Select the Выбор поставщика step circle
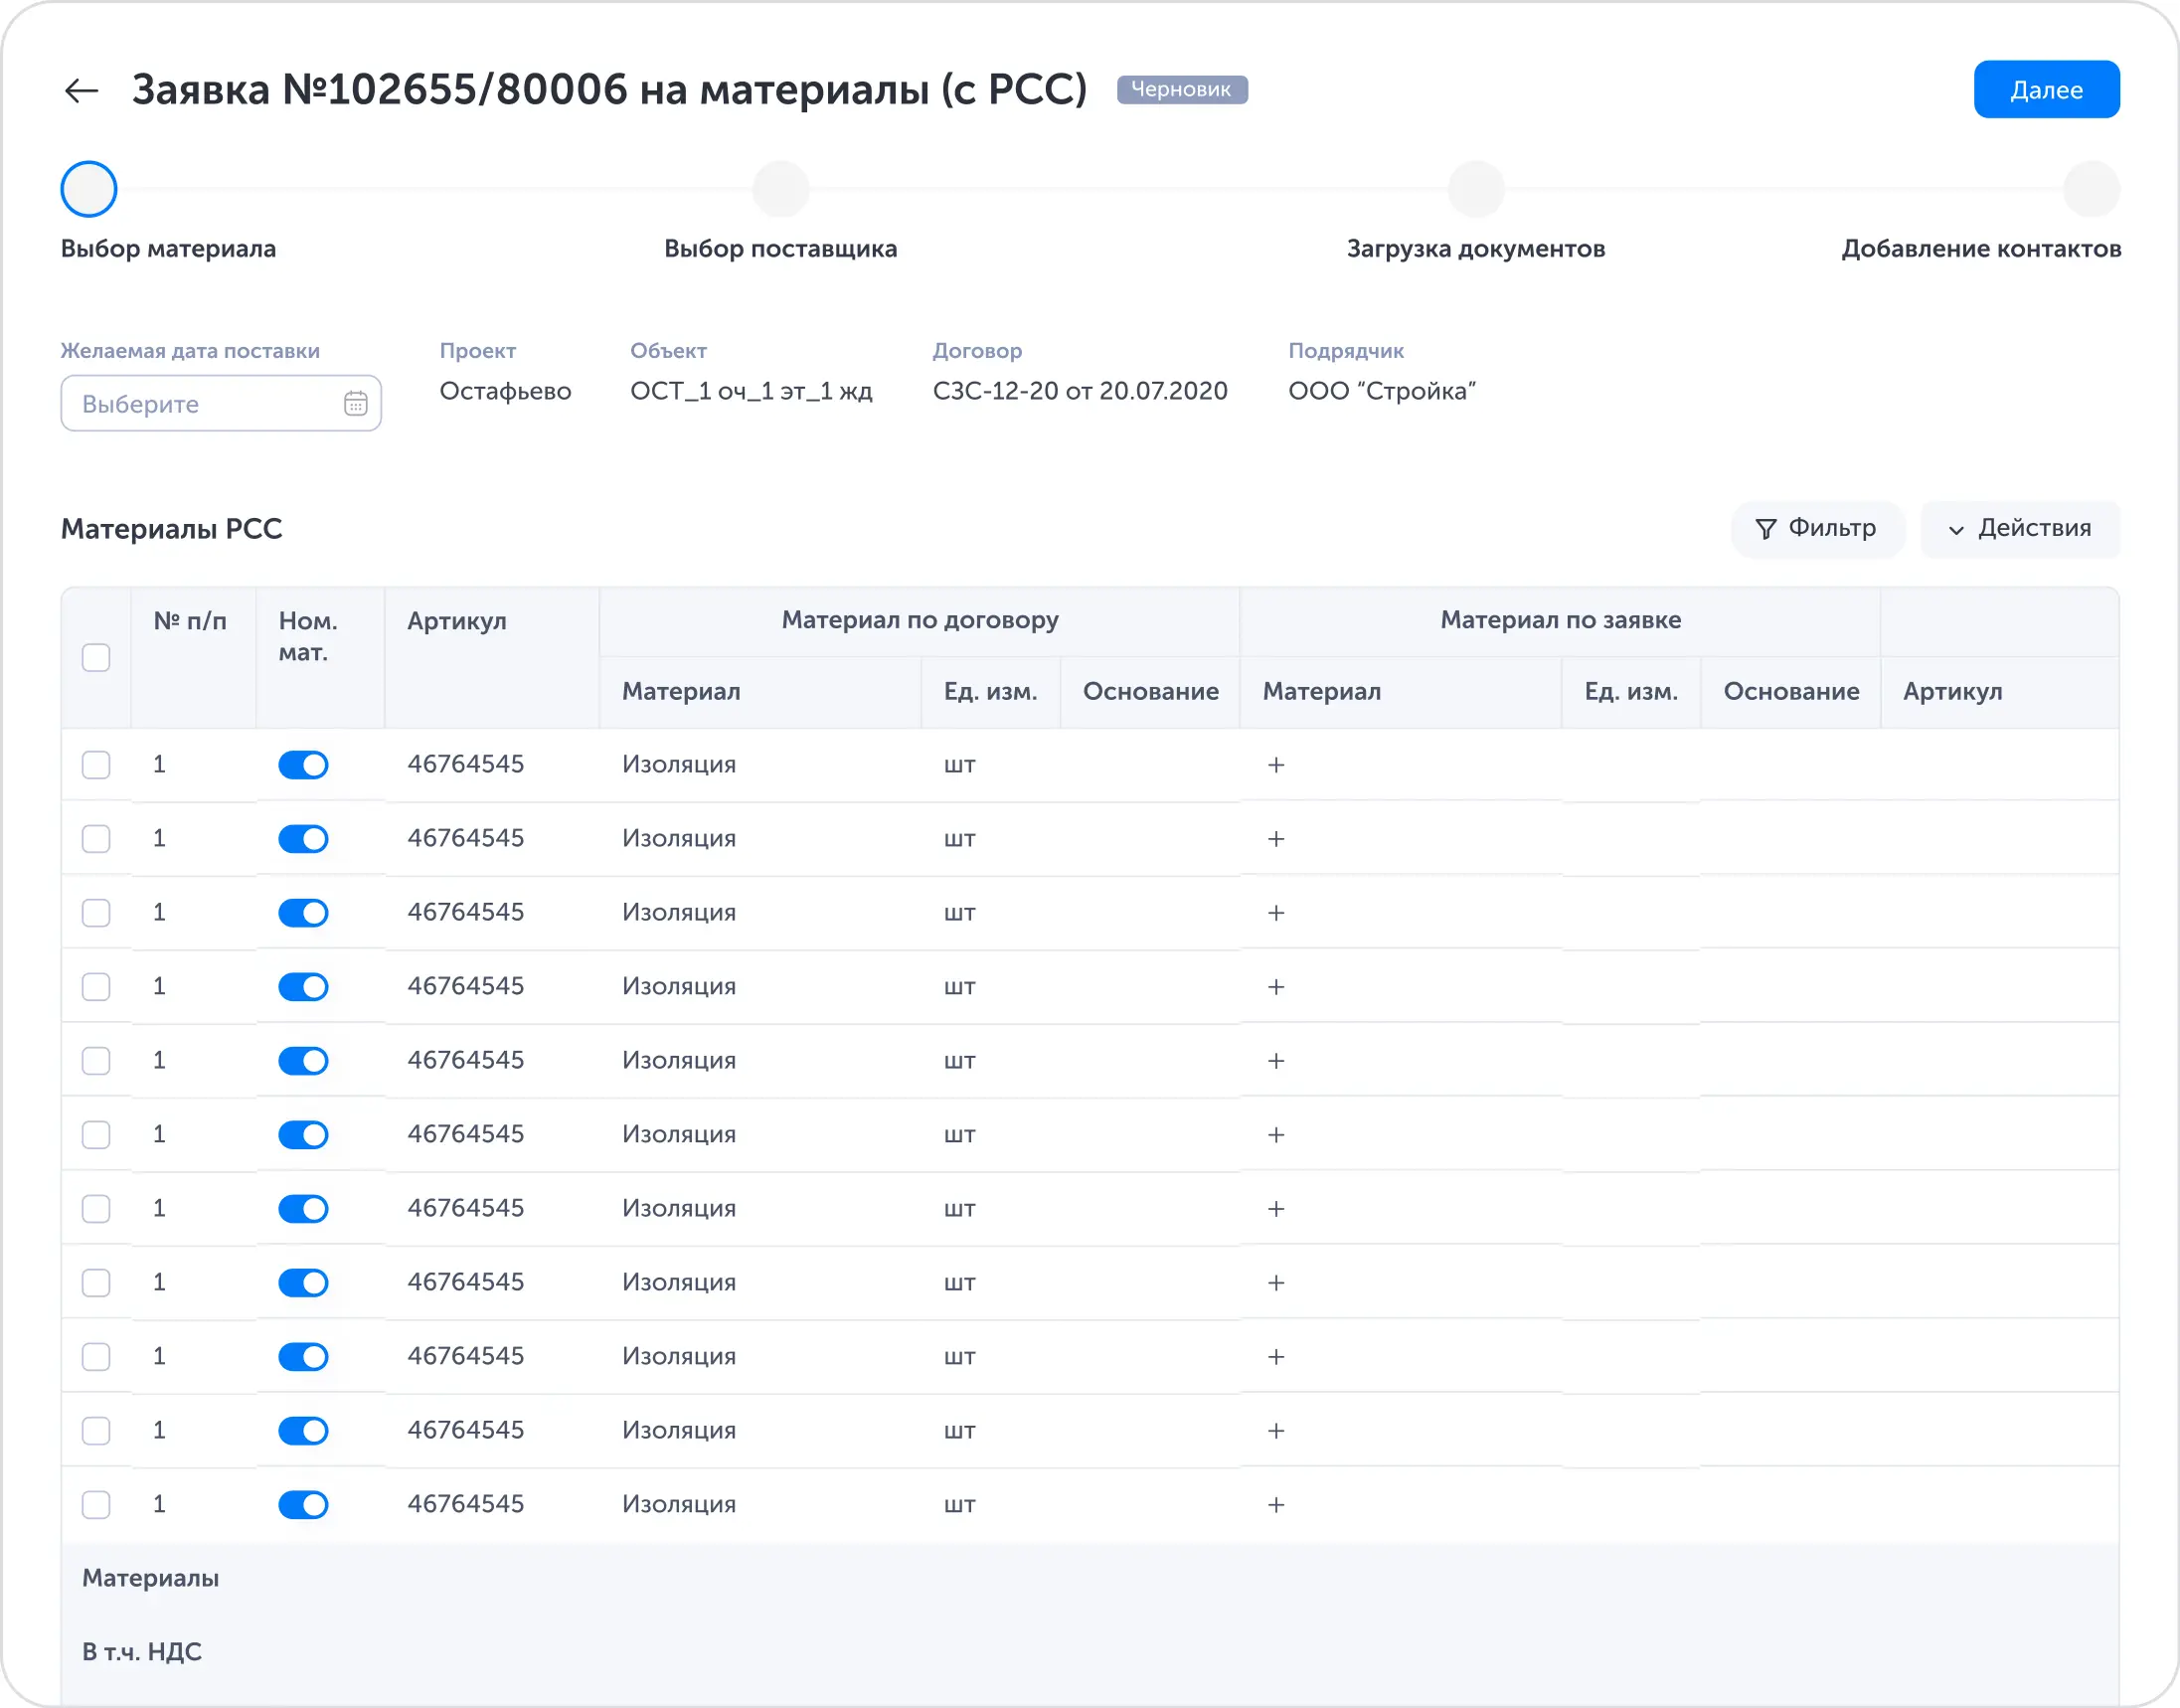The width and height of the screenshot is (2180, 1708). coord(780,189)
